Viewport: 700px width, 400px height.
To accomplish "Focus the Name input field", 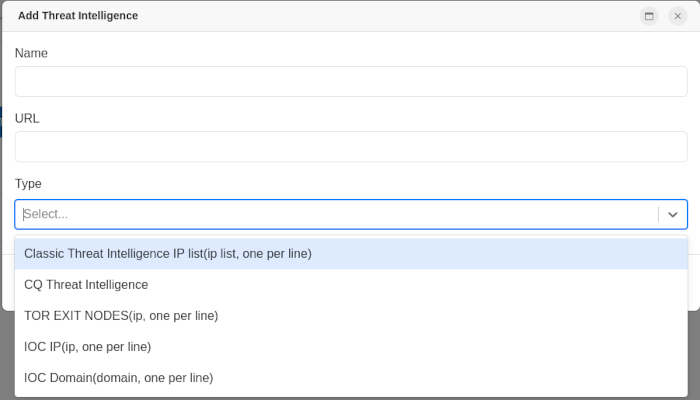I will (x=351, y=82).
